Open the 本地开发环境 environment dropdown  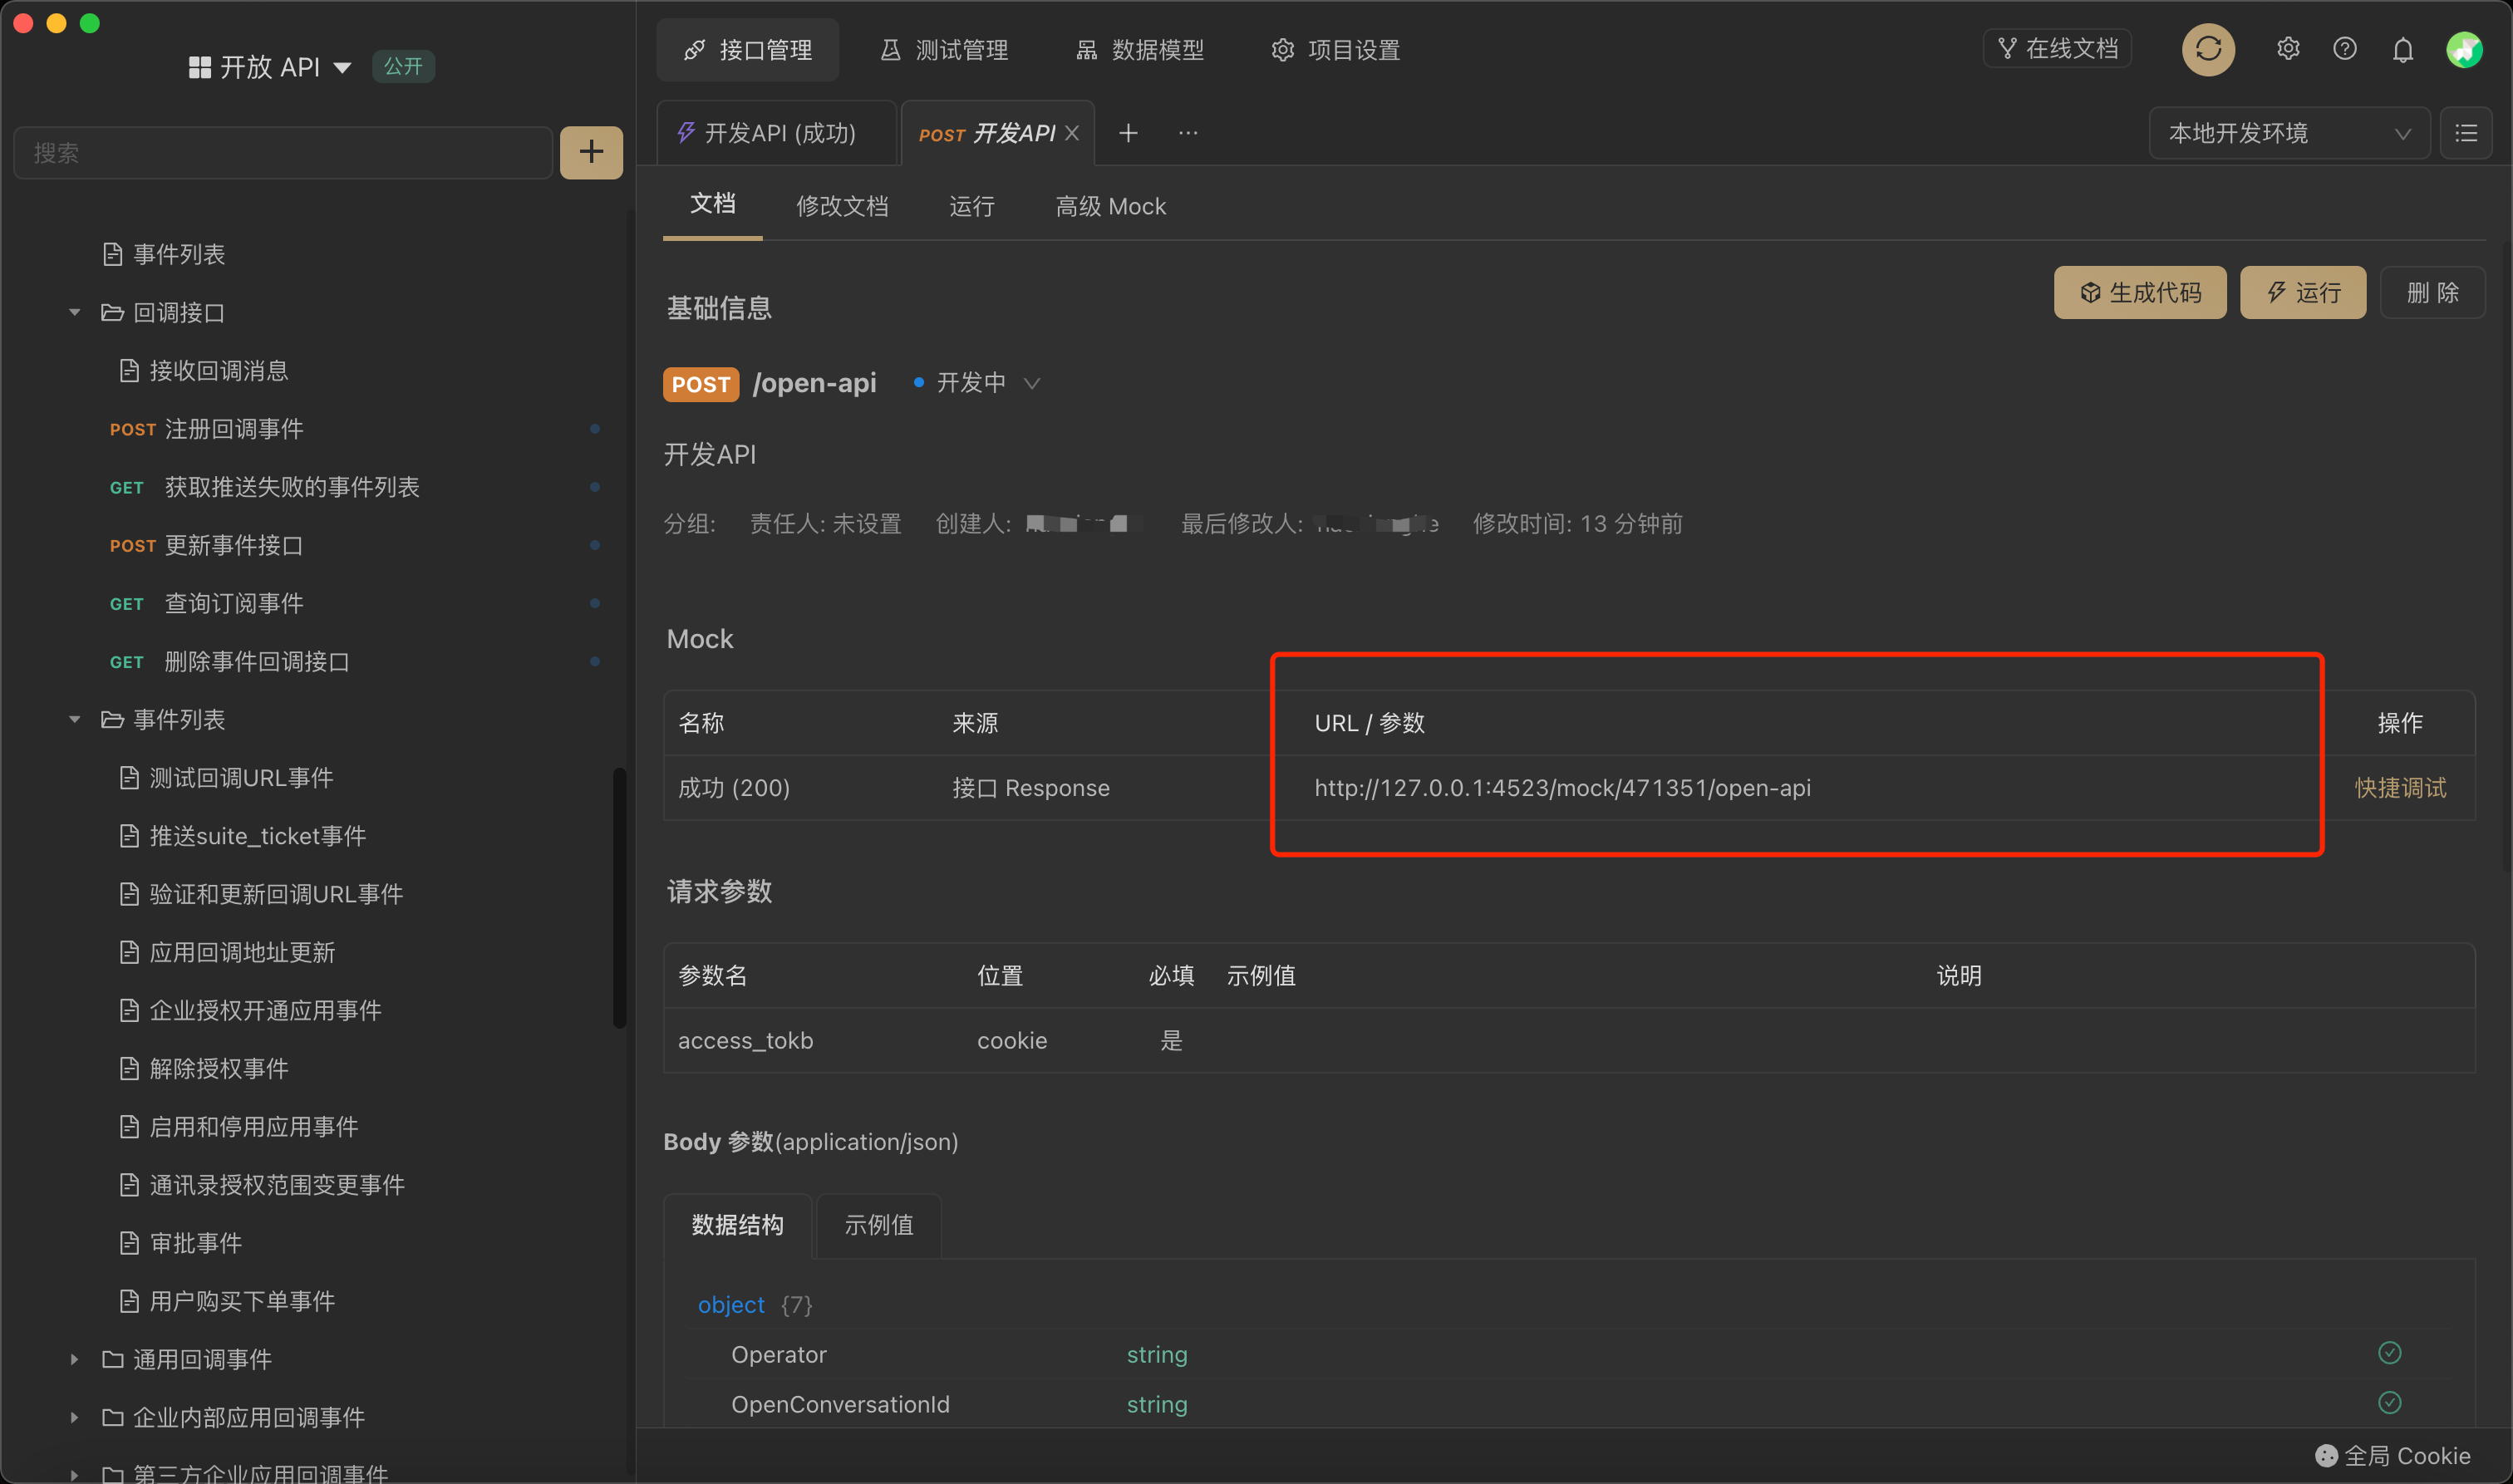pyautogui.click(x=2289, y=133)
